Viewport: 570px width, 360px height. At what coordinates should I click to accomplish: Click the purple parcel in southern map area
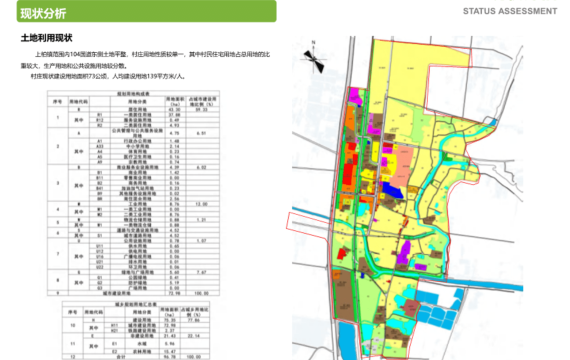coord(404,252)
